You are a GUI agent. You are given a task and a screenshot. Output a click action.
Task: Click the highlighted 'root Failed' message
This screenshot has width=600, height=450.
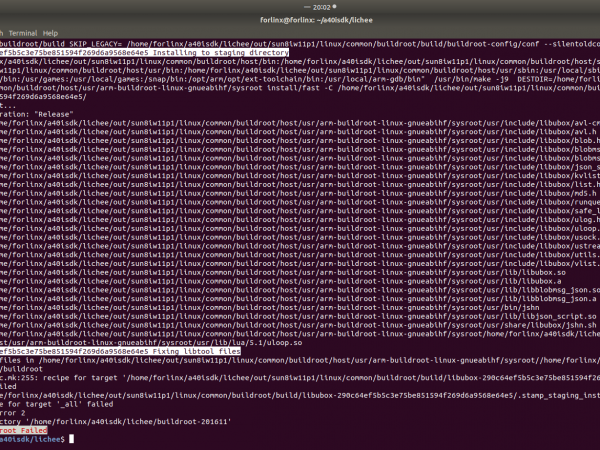click(28, 429)
